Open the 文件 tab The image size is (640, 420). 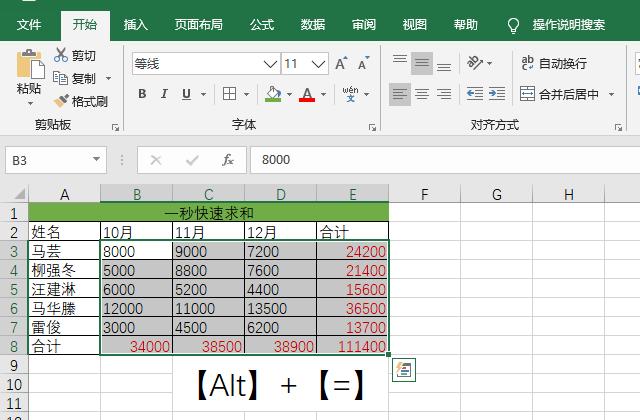pos(29,25)
